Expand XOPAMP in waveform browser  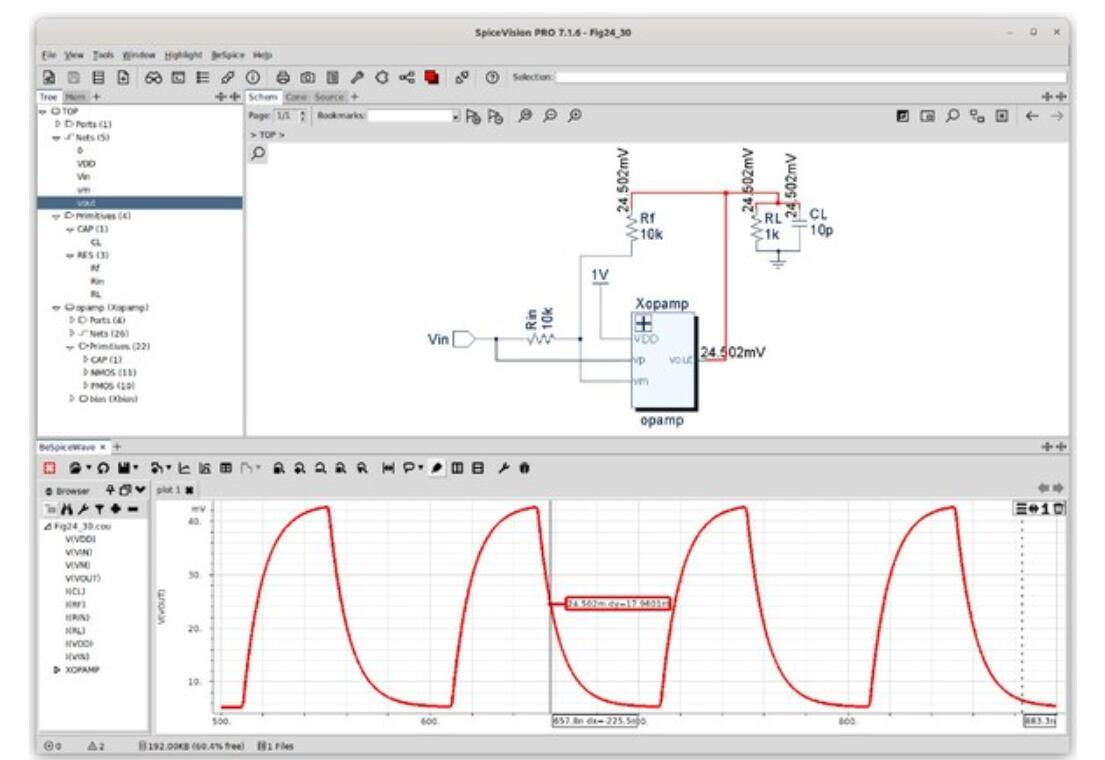point(57,670)
